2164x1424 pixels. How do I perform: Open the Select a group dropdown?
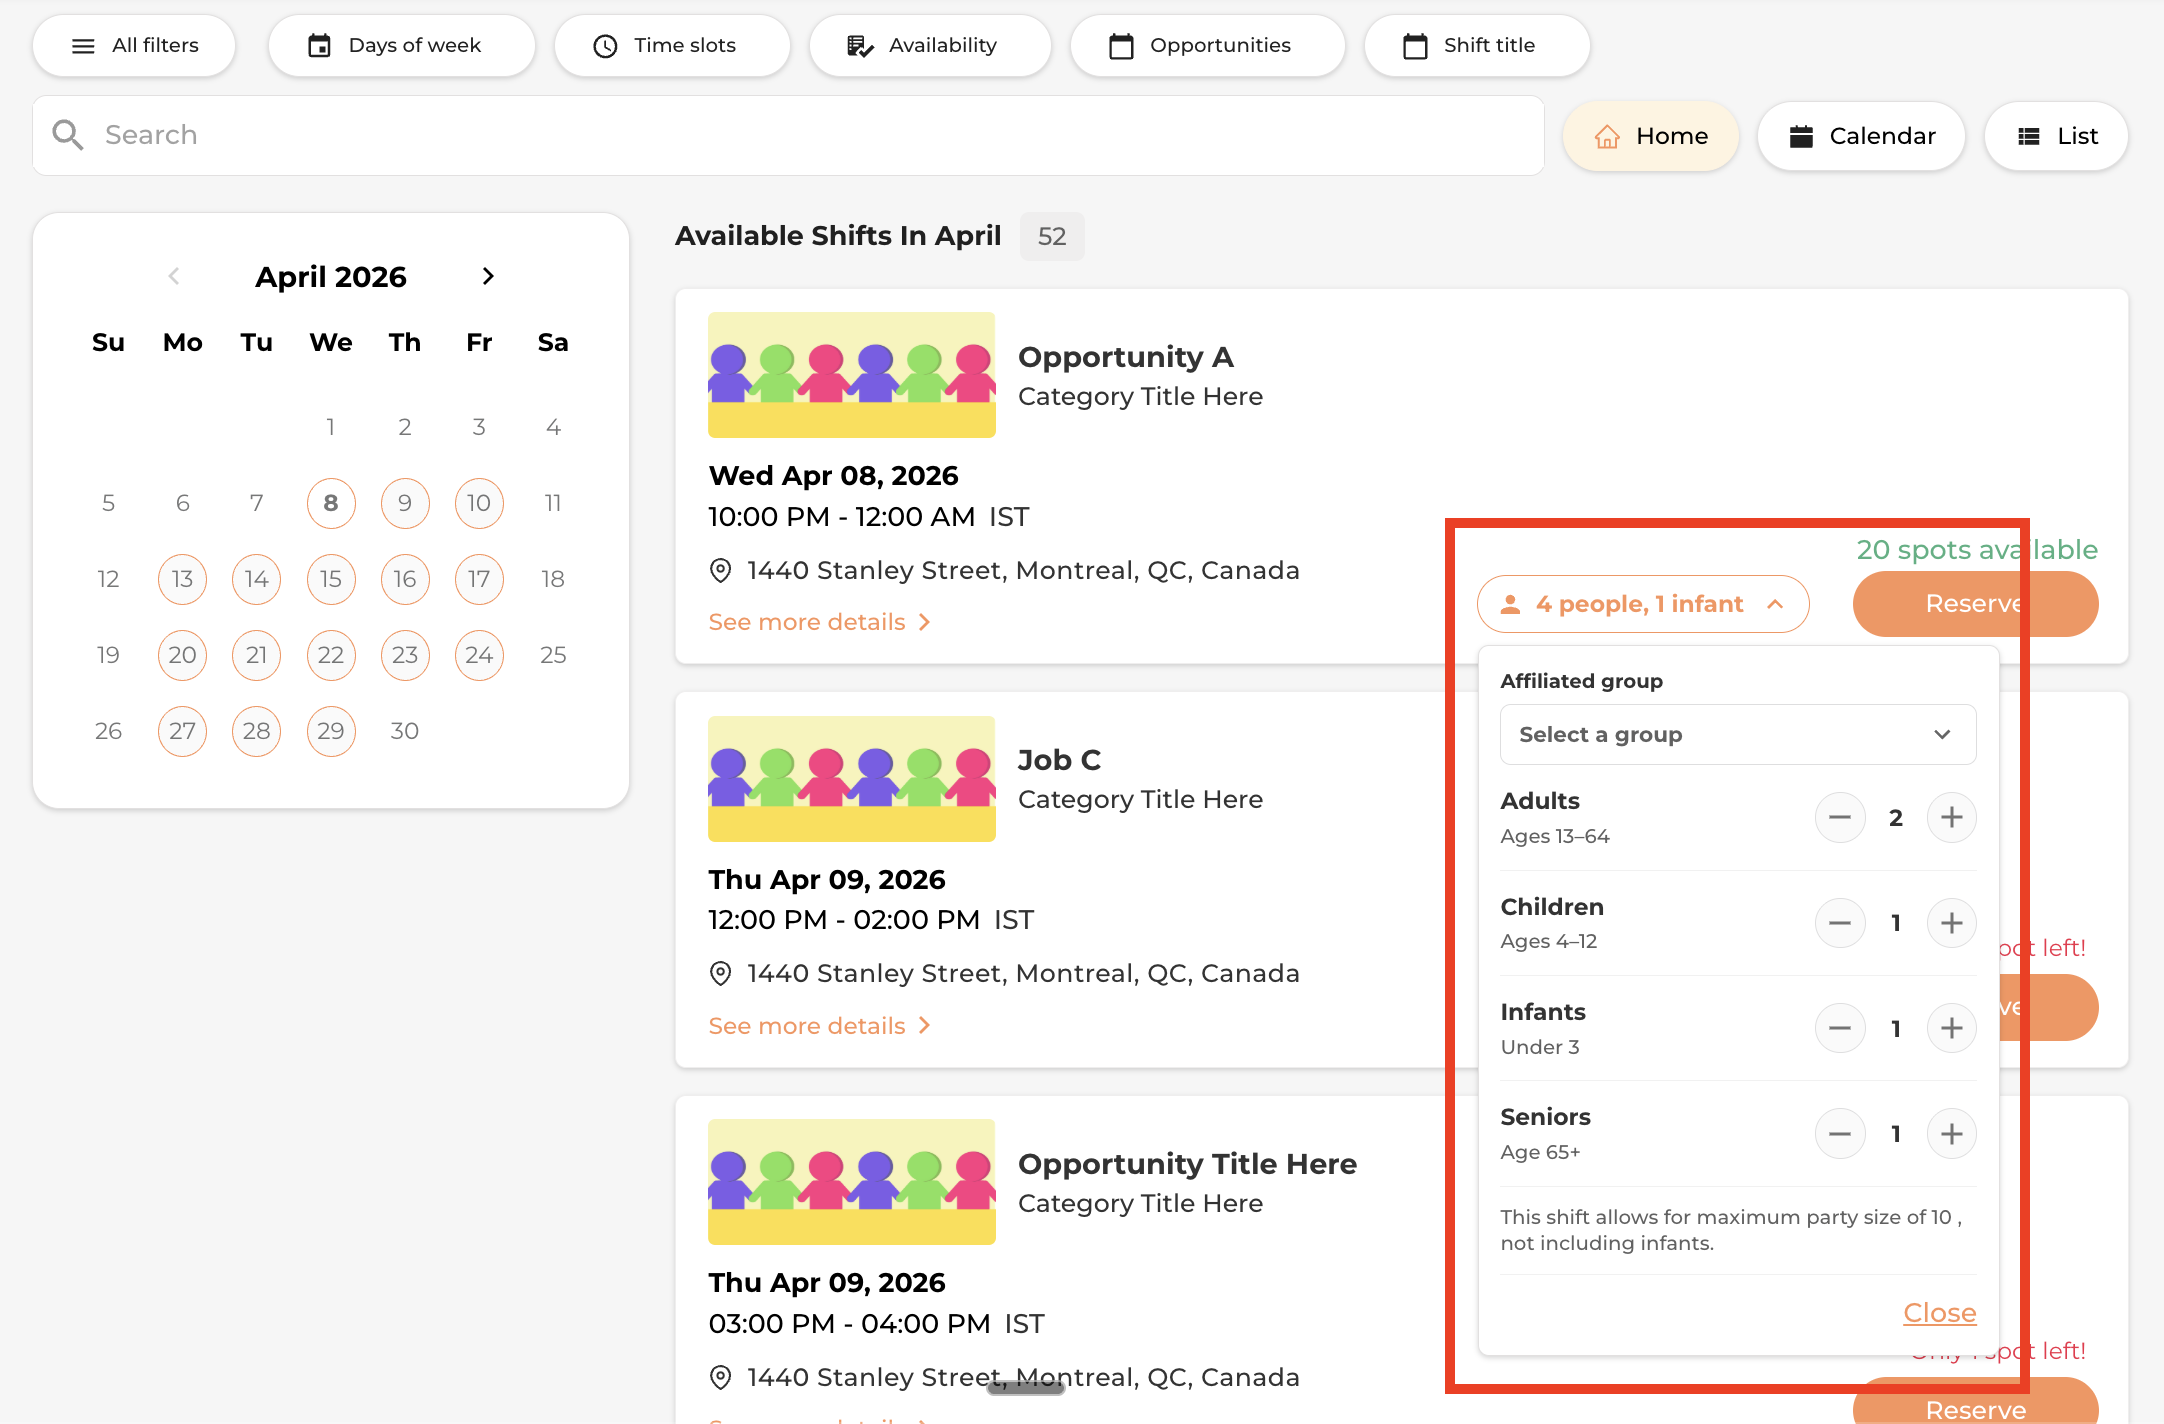(1737, 735)
